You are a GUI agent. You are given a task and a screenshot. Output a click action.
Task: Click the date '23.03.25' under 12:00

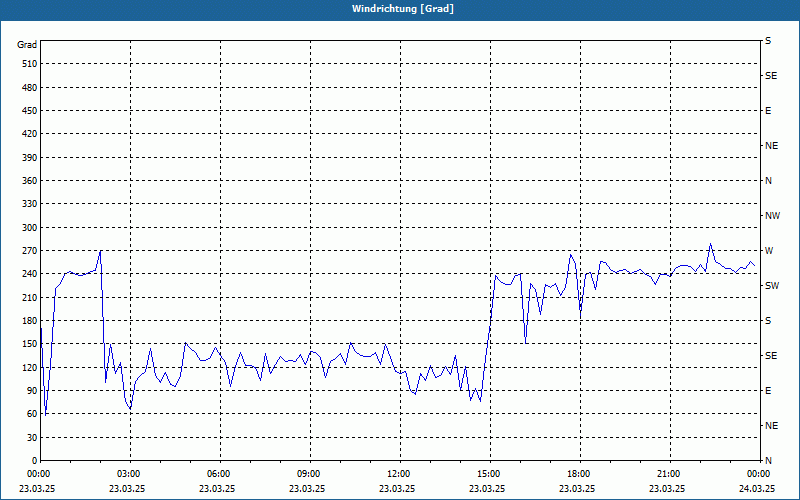(397, 489)
